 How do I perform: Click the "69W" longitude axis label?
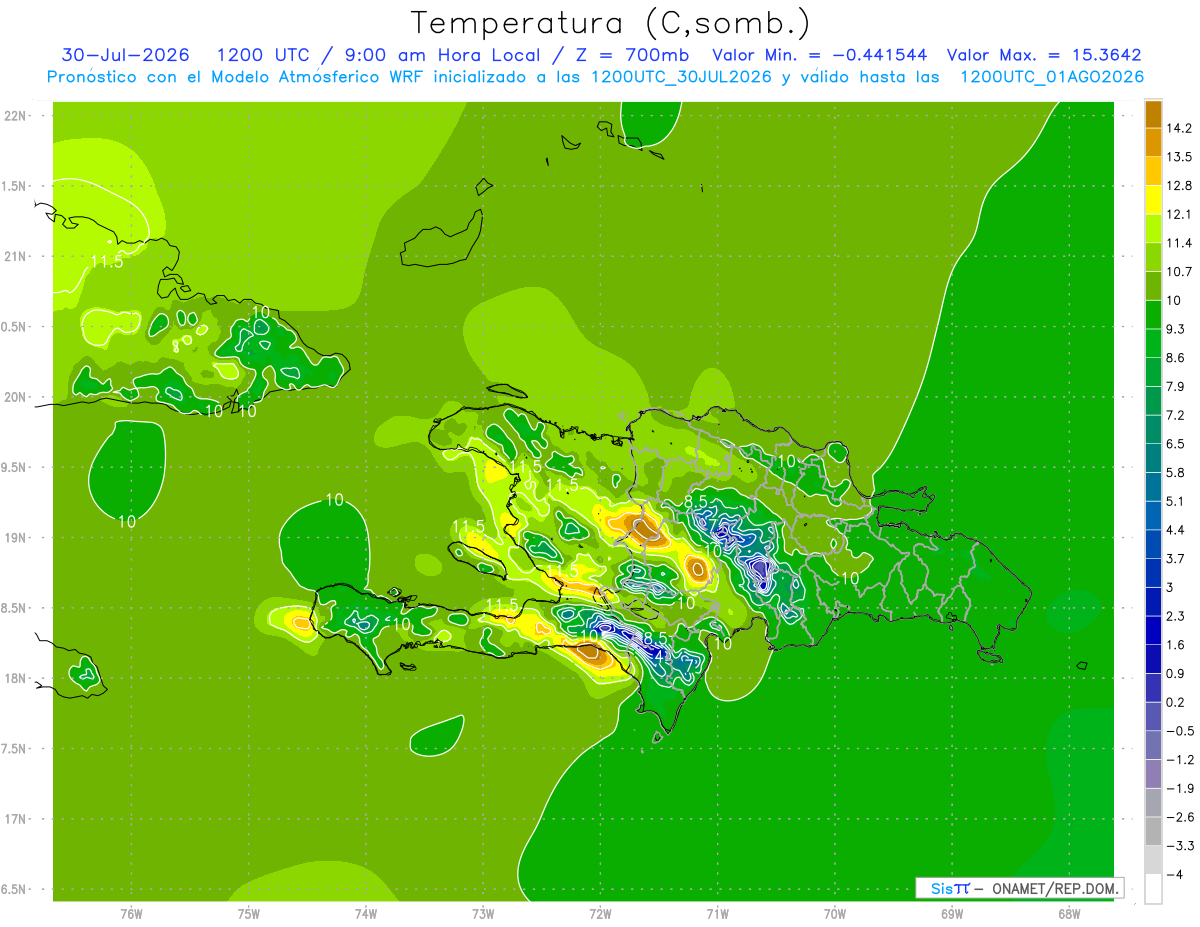952,914
